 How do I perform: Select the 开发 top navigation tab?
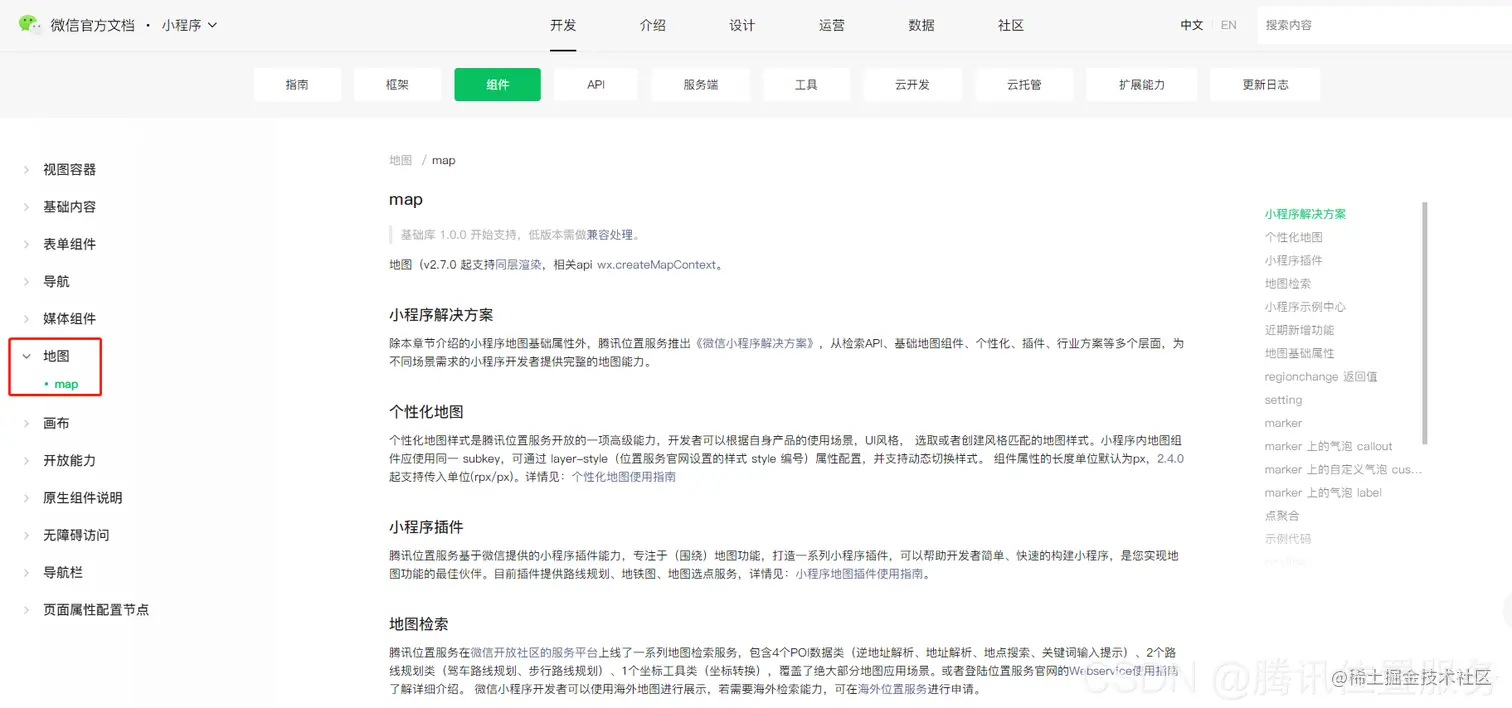563,25
